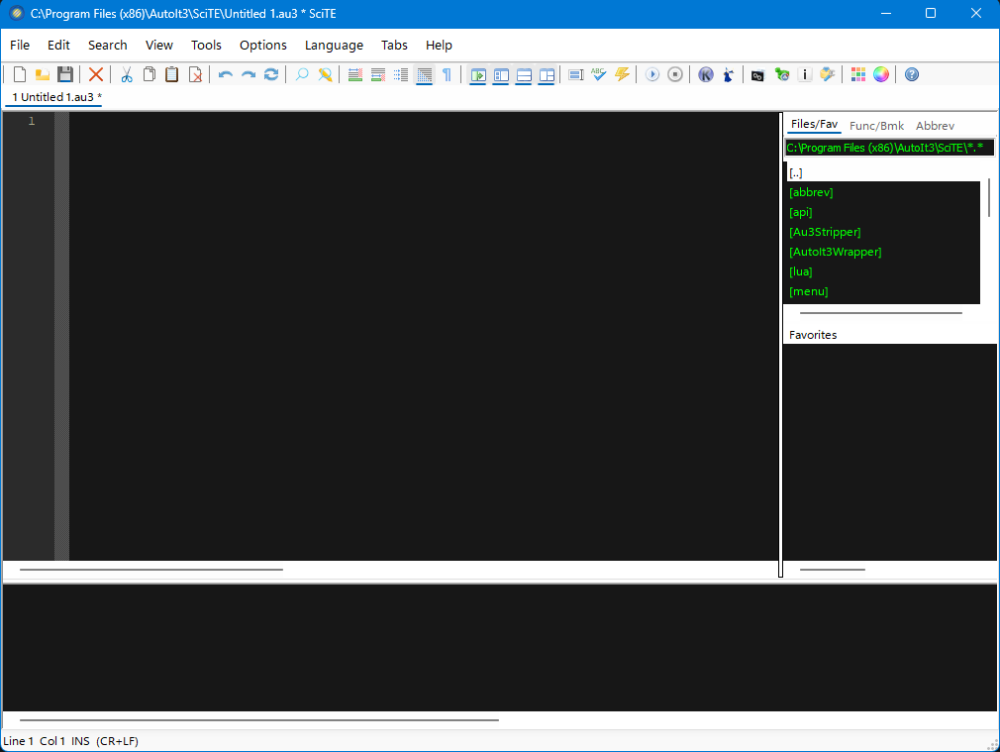Toggle the first green-and-red lines icon
This screenshot has height=752, width=1000.
[x=355, y=75]
